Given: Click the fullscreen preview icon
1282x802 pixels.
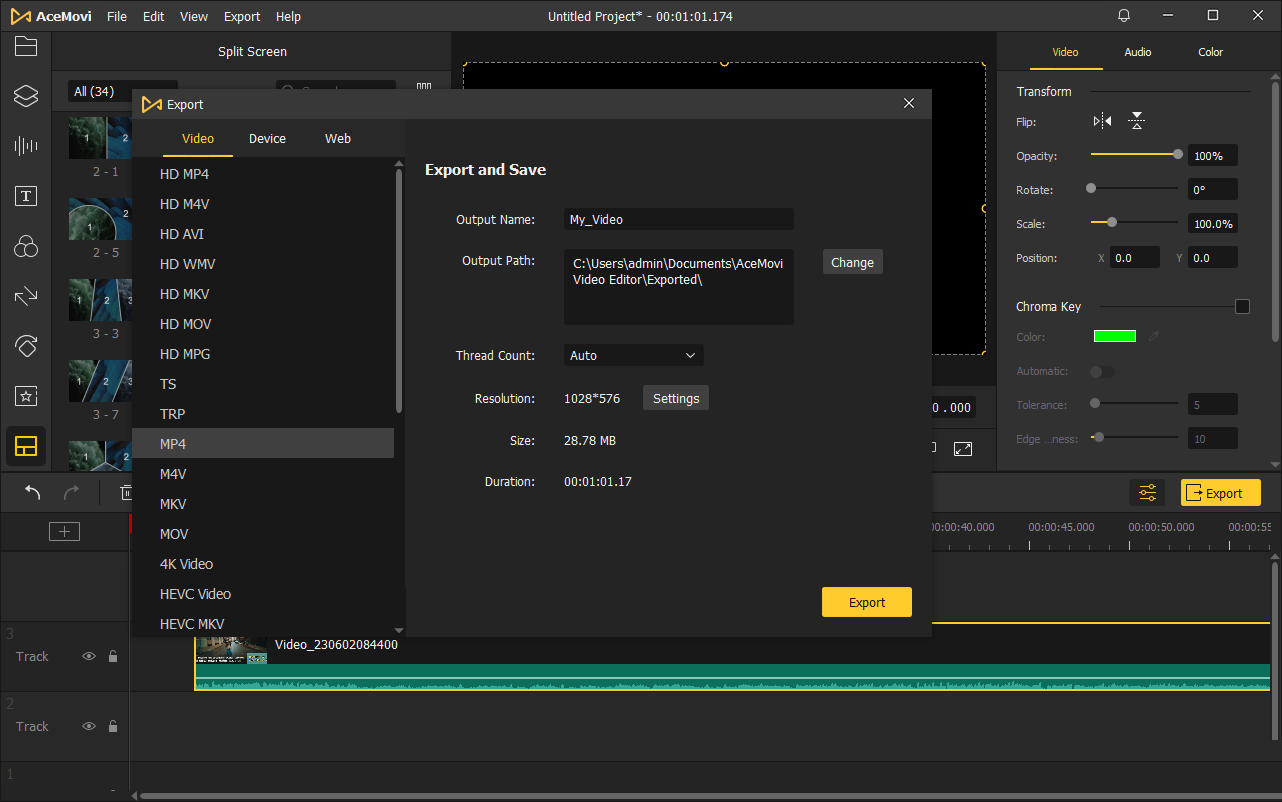Looking at the screenshot, I should (963, 449).
